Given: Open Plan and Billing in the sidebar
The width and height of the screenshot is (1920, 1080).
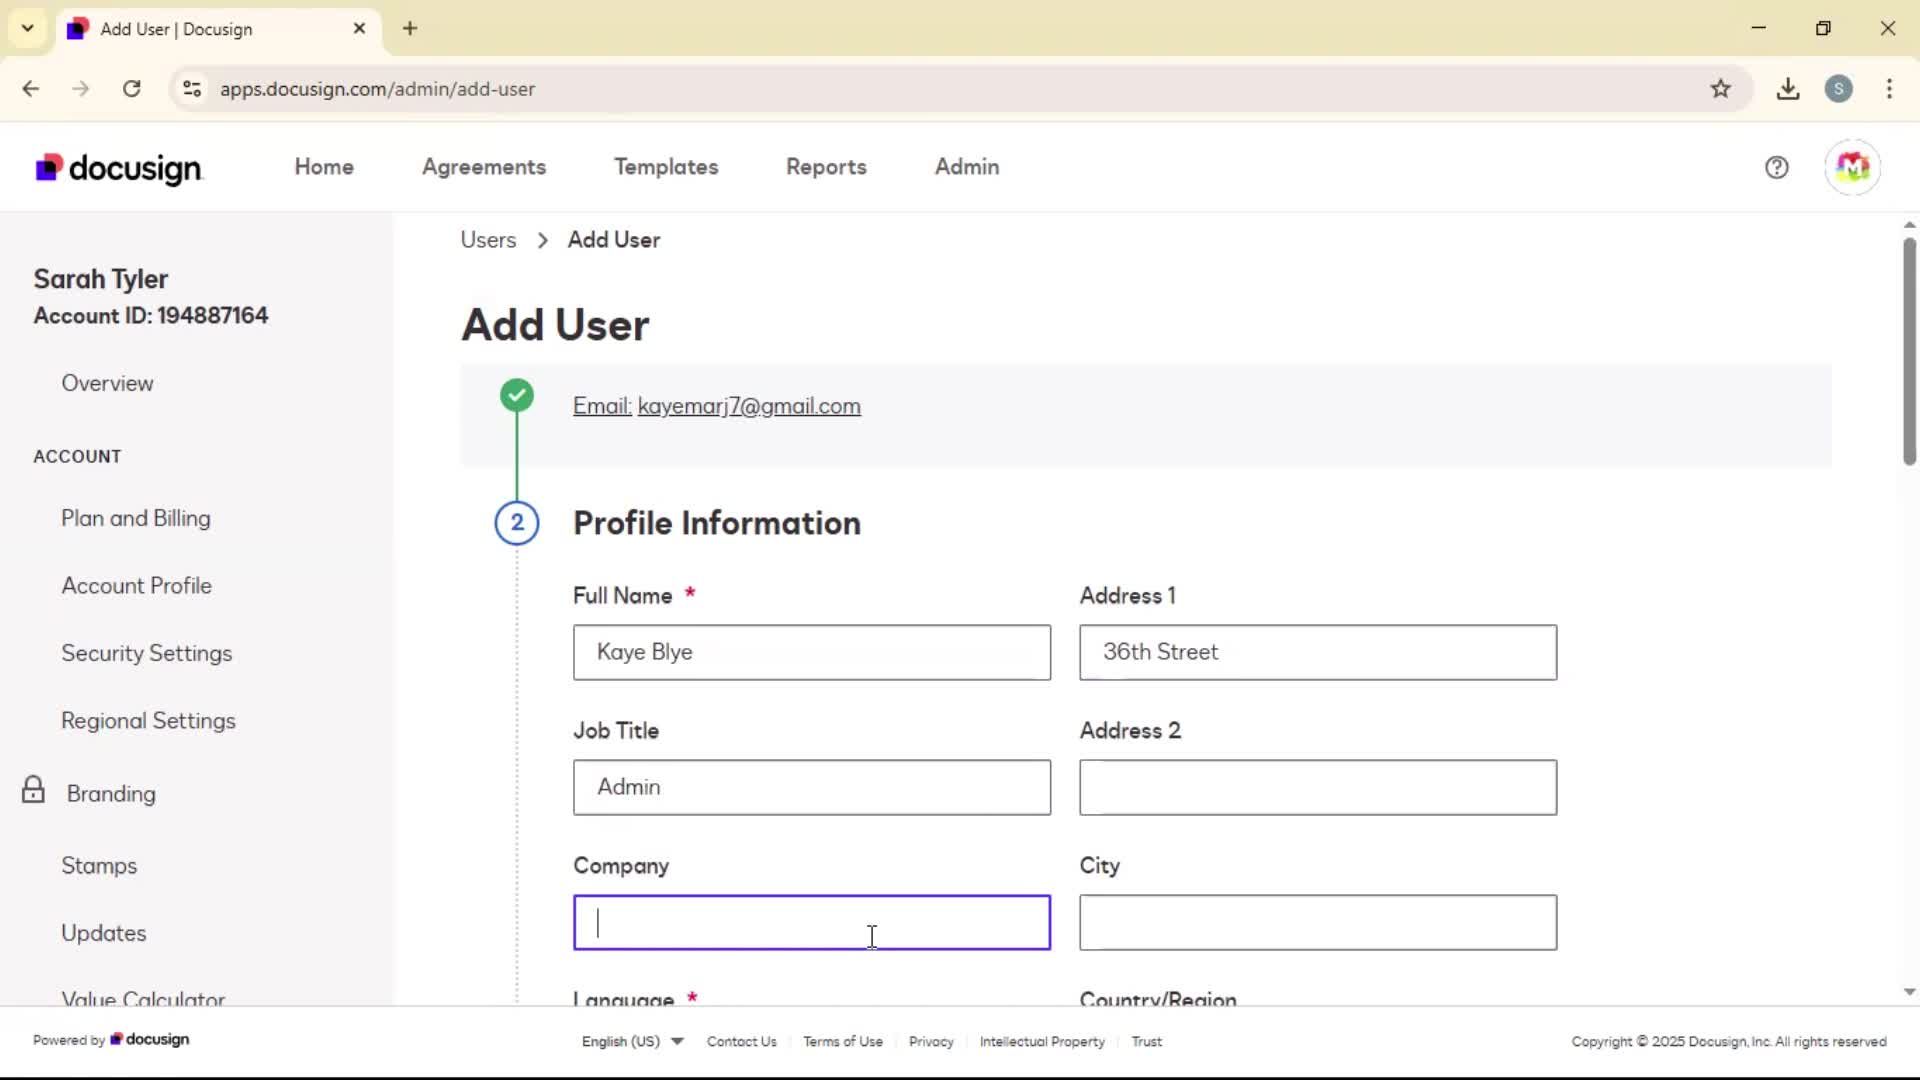Looking at the screenshot, I should click(136, 519).
